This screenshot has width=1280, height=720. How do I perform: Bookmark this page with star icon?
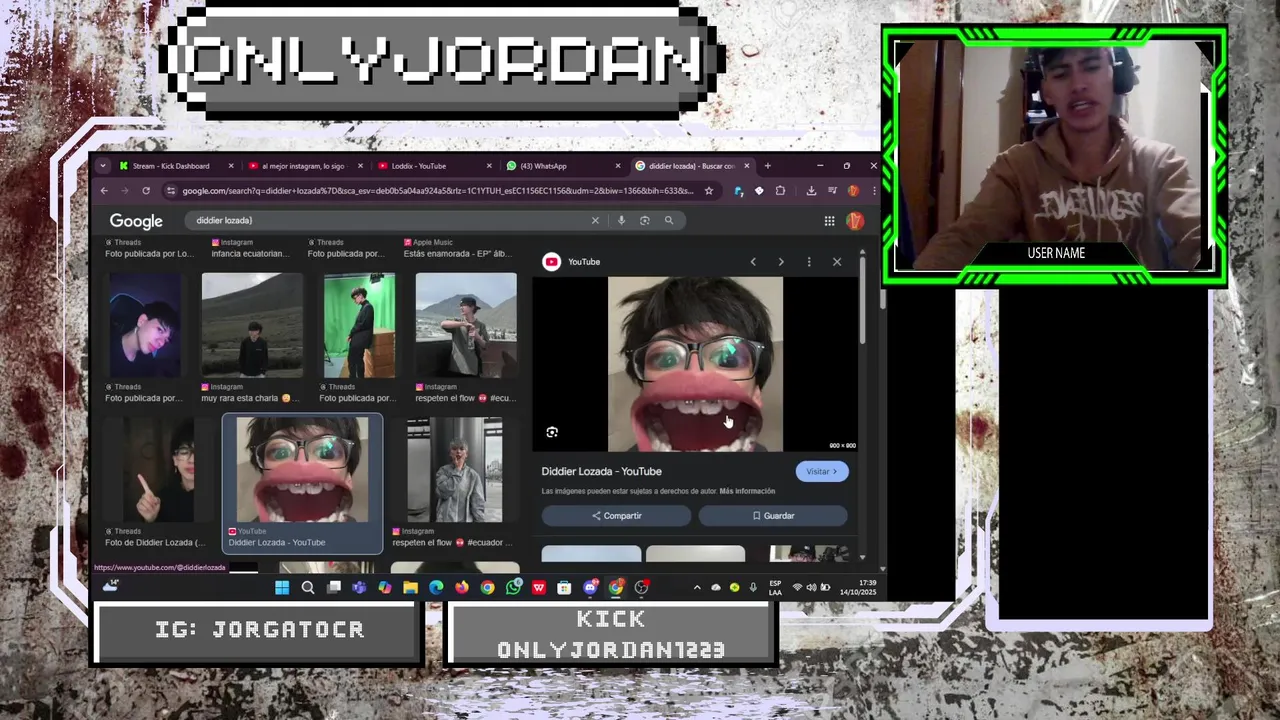coord(709,190)
